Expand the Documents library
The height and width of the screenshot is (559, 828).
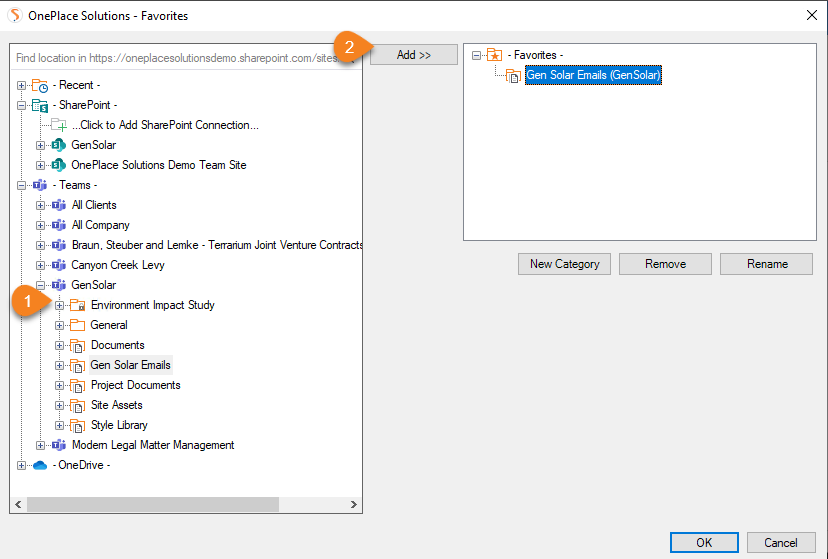coord(59,346)
